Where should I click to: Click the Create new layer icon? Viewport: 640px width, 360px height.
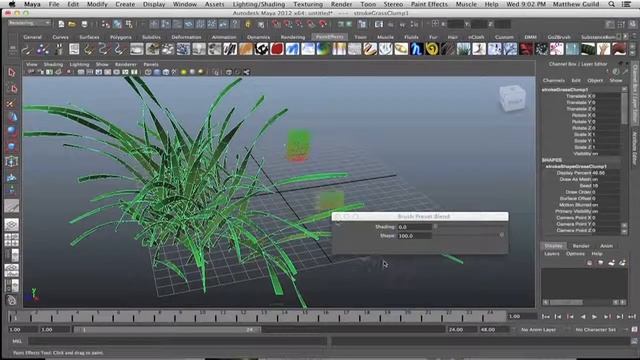[x=611, y=263]
